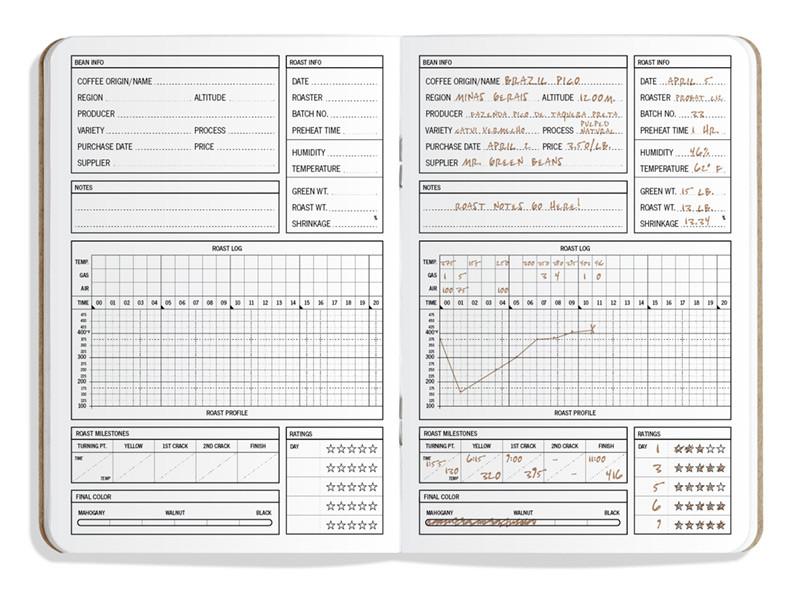Click the filled Final Color bar on right page
Viewport: 800px width, 593px height.
tap(522, 522)
